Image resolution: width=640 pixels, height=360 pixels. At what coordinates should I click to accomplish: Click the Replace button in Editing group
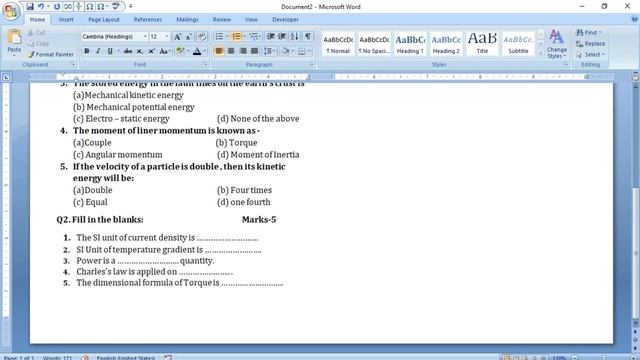pyautogui.click(x=590, y=43)
